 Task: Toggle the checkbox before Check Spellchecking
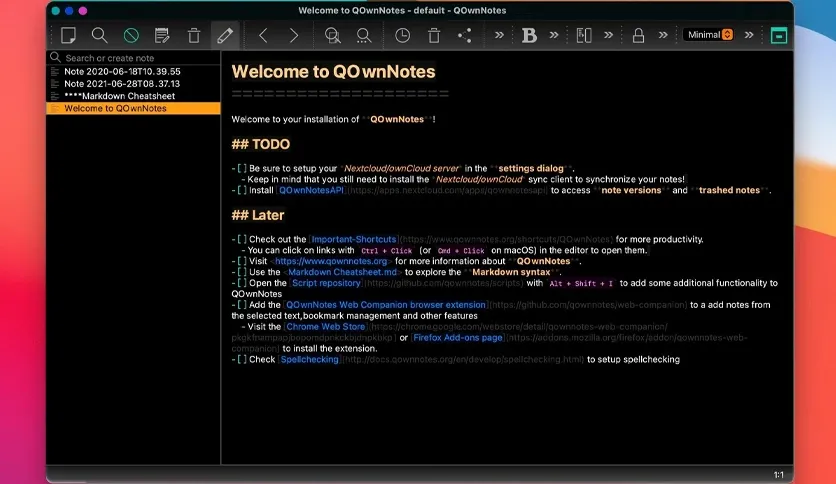(x=242, y=359)
